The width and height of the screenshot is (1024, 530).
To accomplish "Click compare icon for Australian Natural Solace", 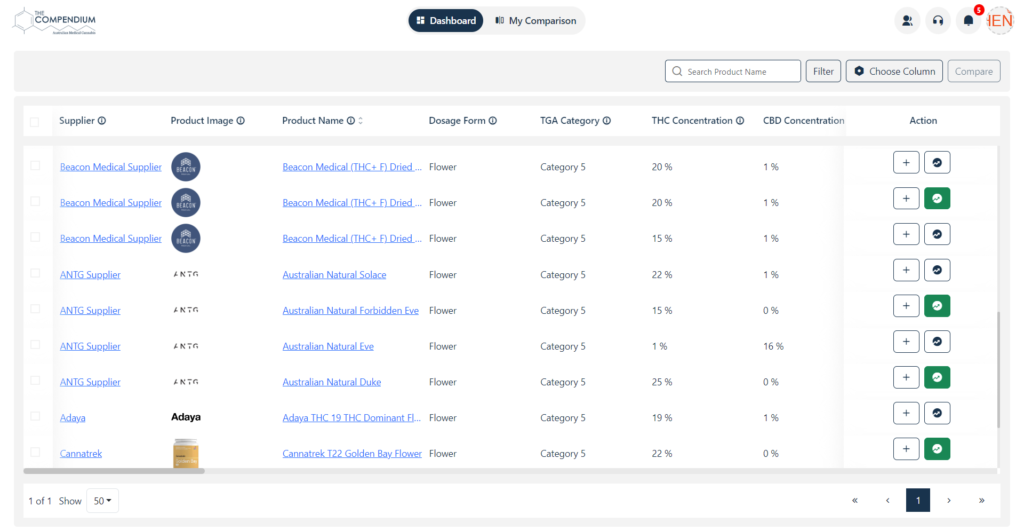I will (x=937, y=270).
